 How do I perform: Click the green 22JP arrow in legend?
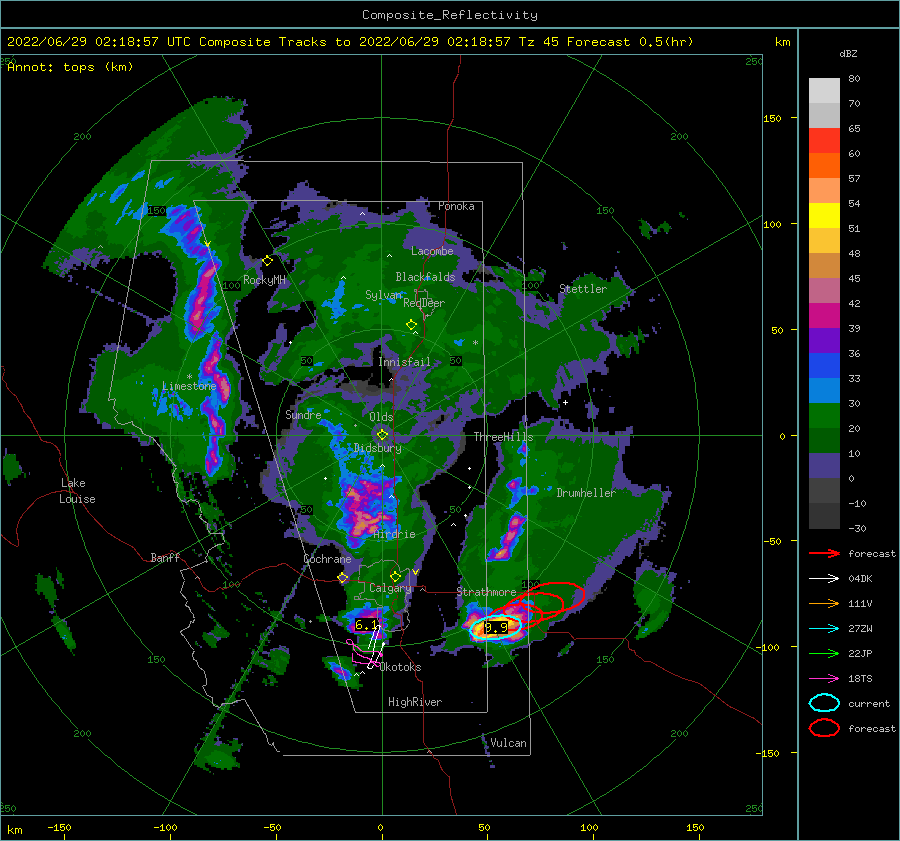(824, 653)
